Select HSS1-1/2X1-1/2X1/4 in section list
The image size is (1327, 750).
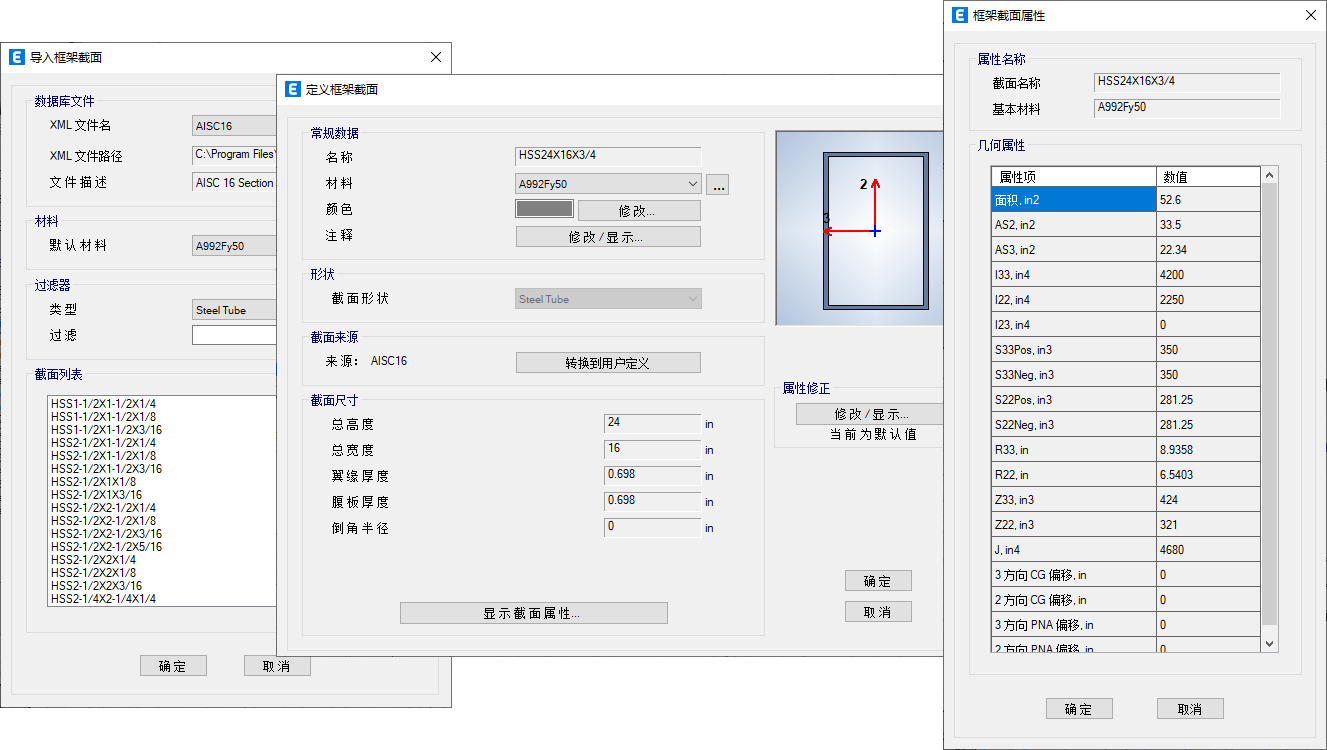[x=104, y=404]
